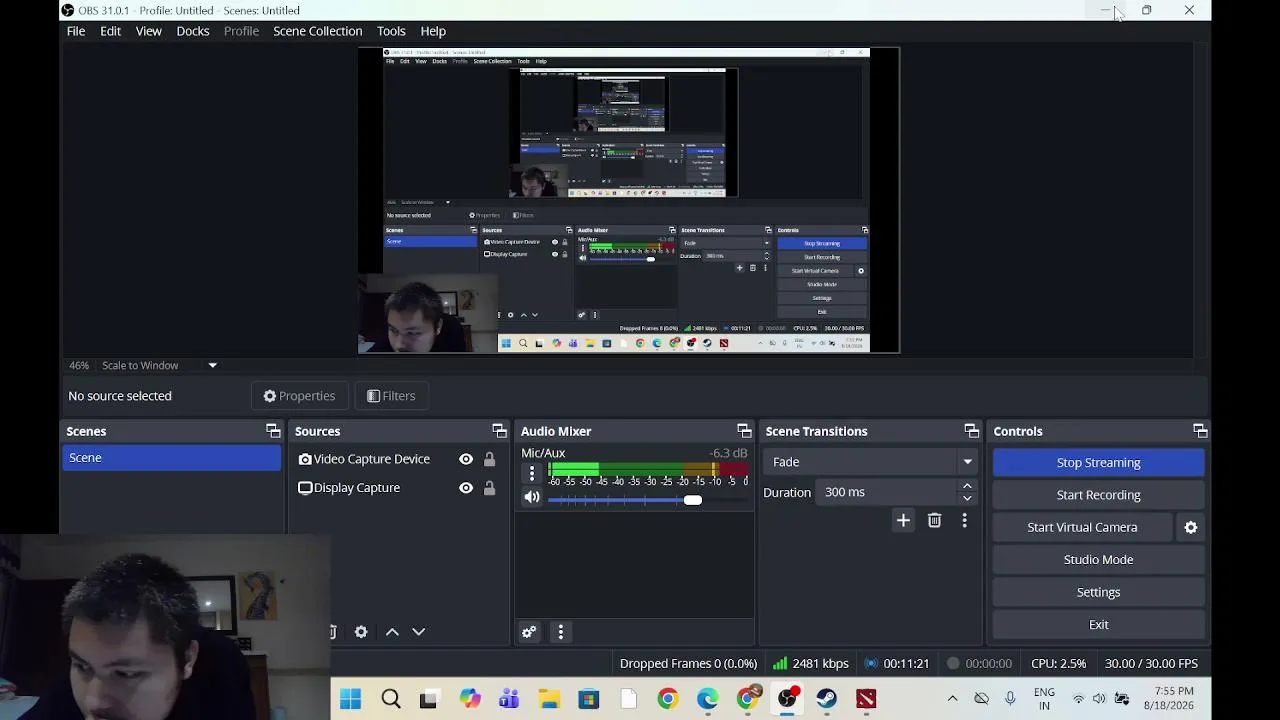
Task: Click the stream time 00:11:21 in status bar
Action: [x=906, y=663]
